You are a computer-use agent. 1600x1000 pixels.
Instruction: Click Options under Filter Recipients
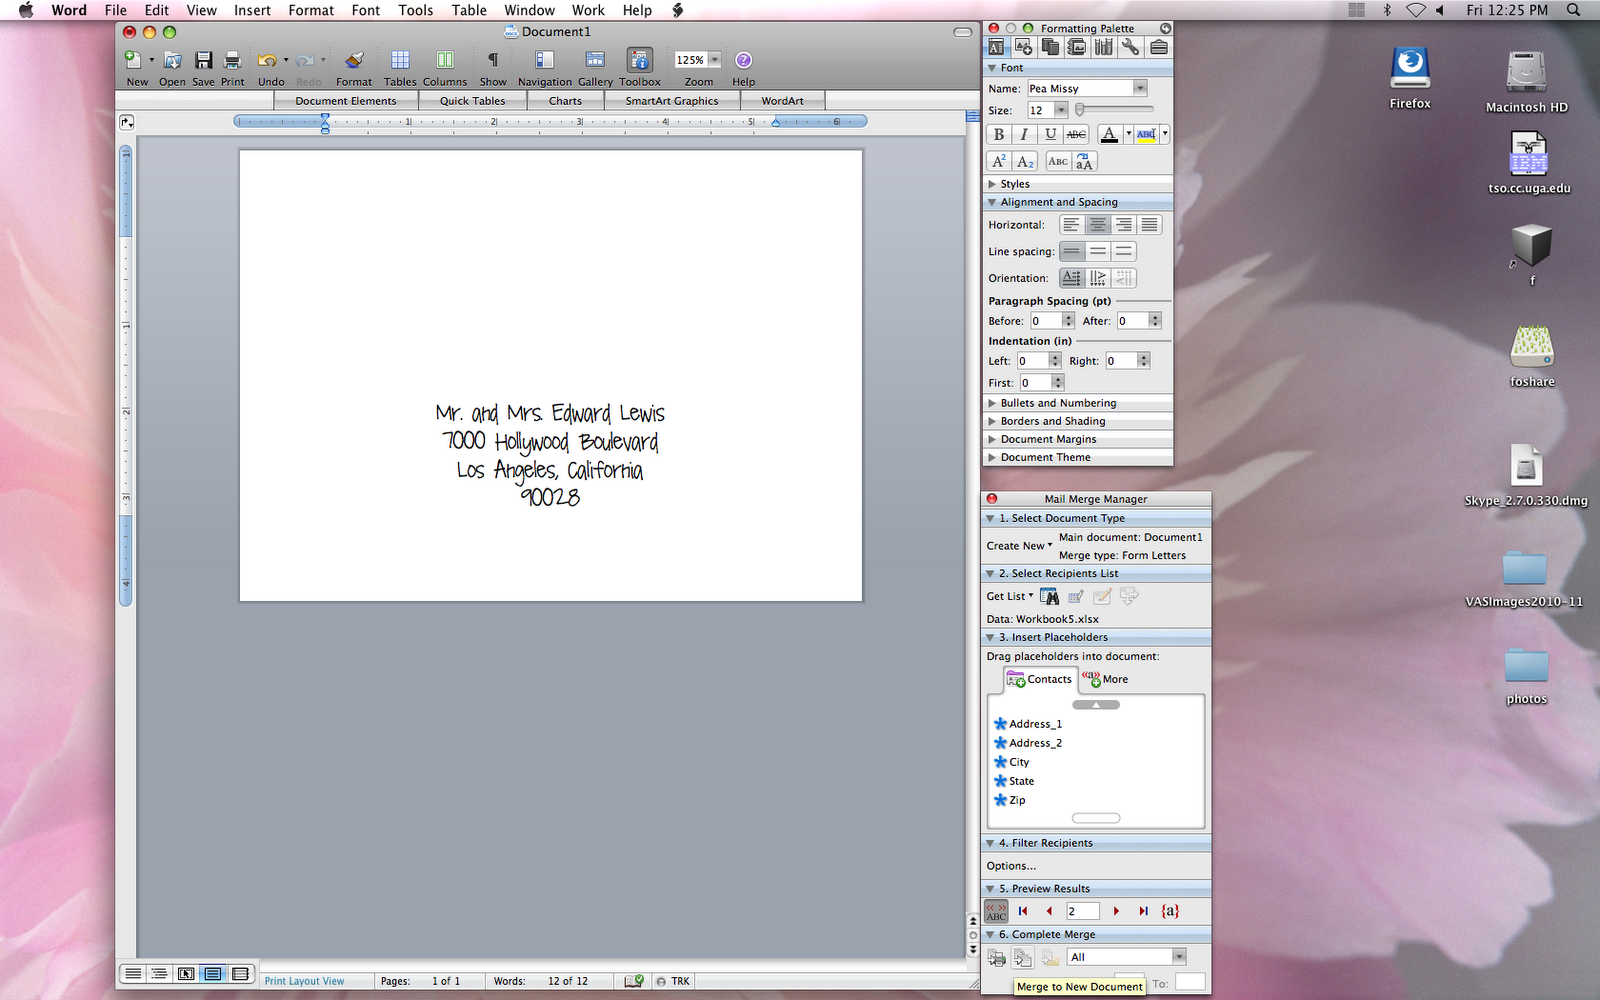(1011, 865)
